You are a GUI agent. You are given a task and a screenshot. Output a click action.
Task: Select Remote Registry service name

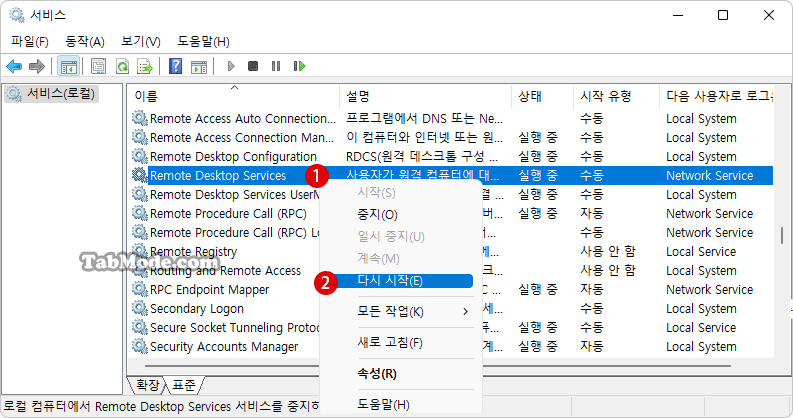[x=193, y=252]
